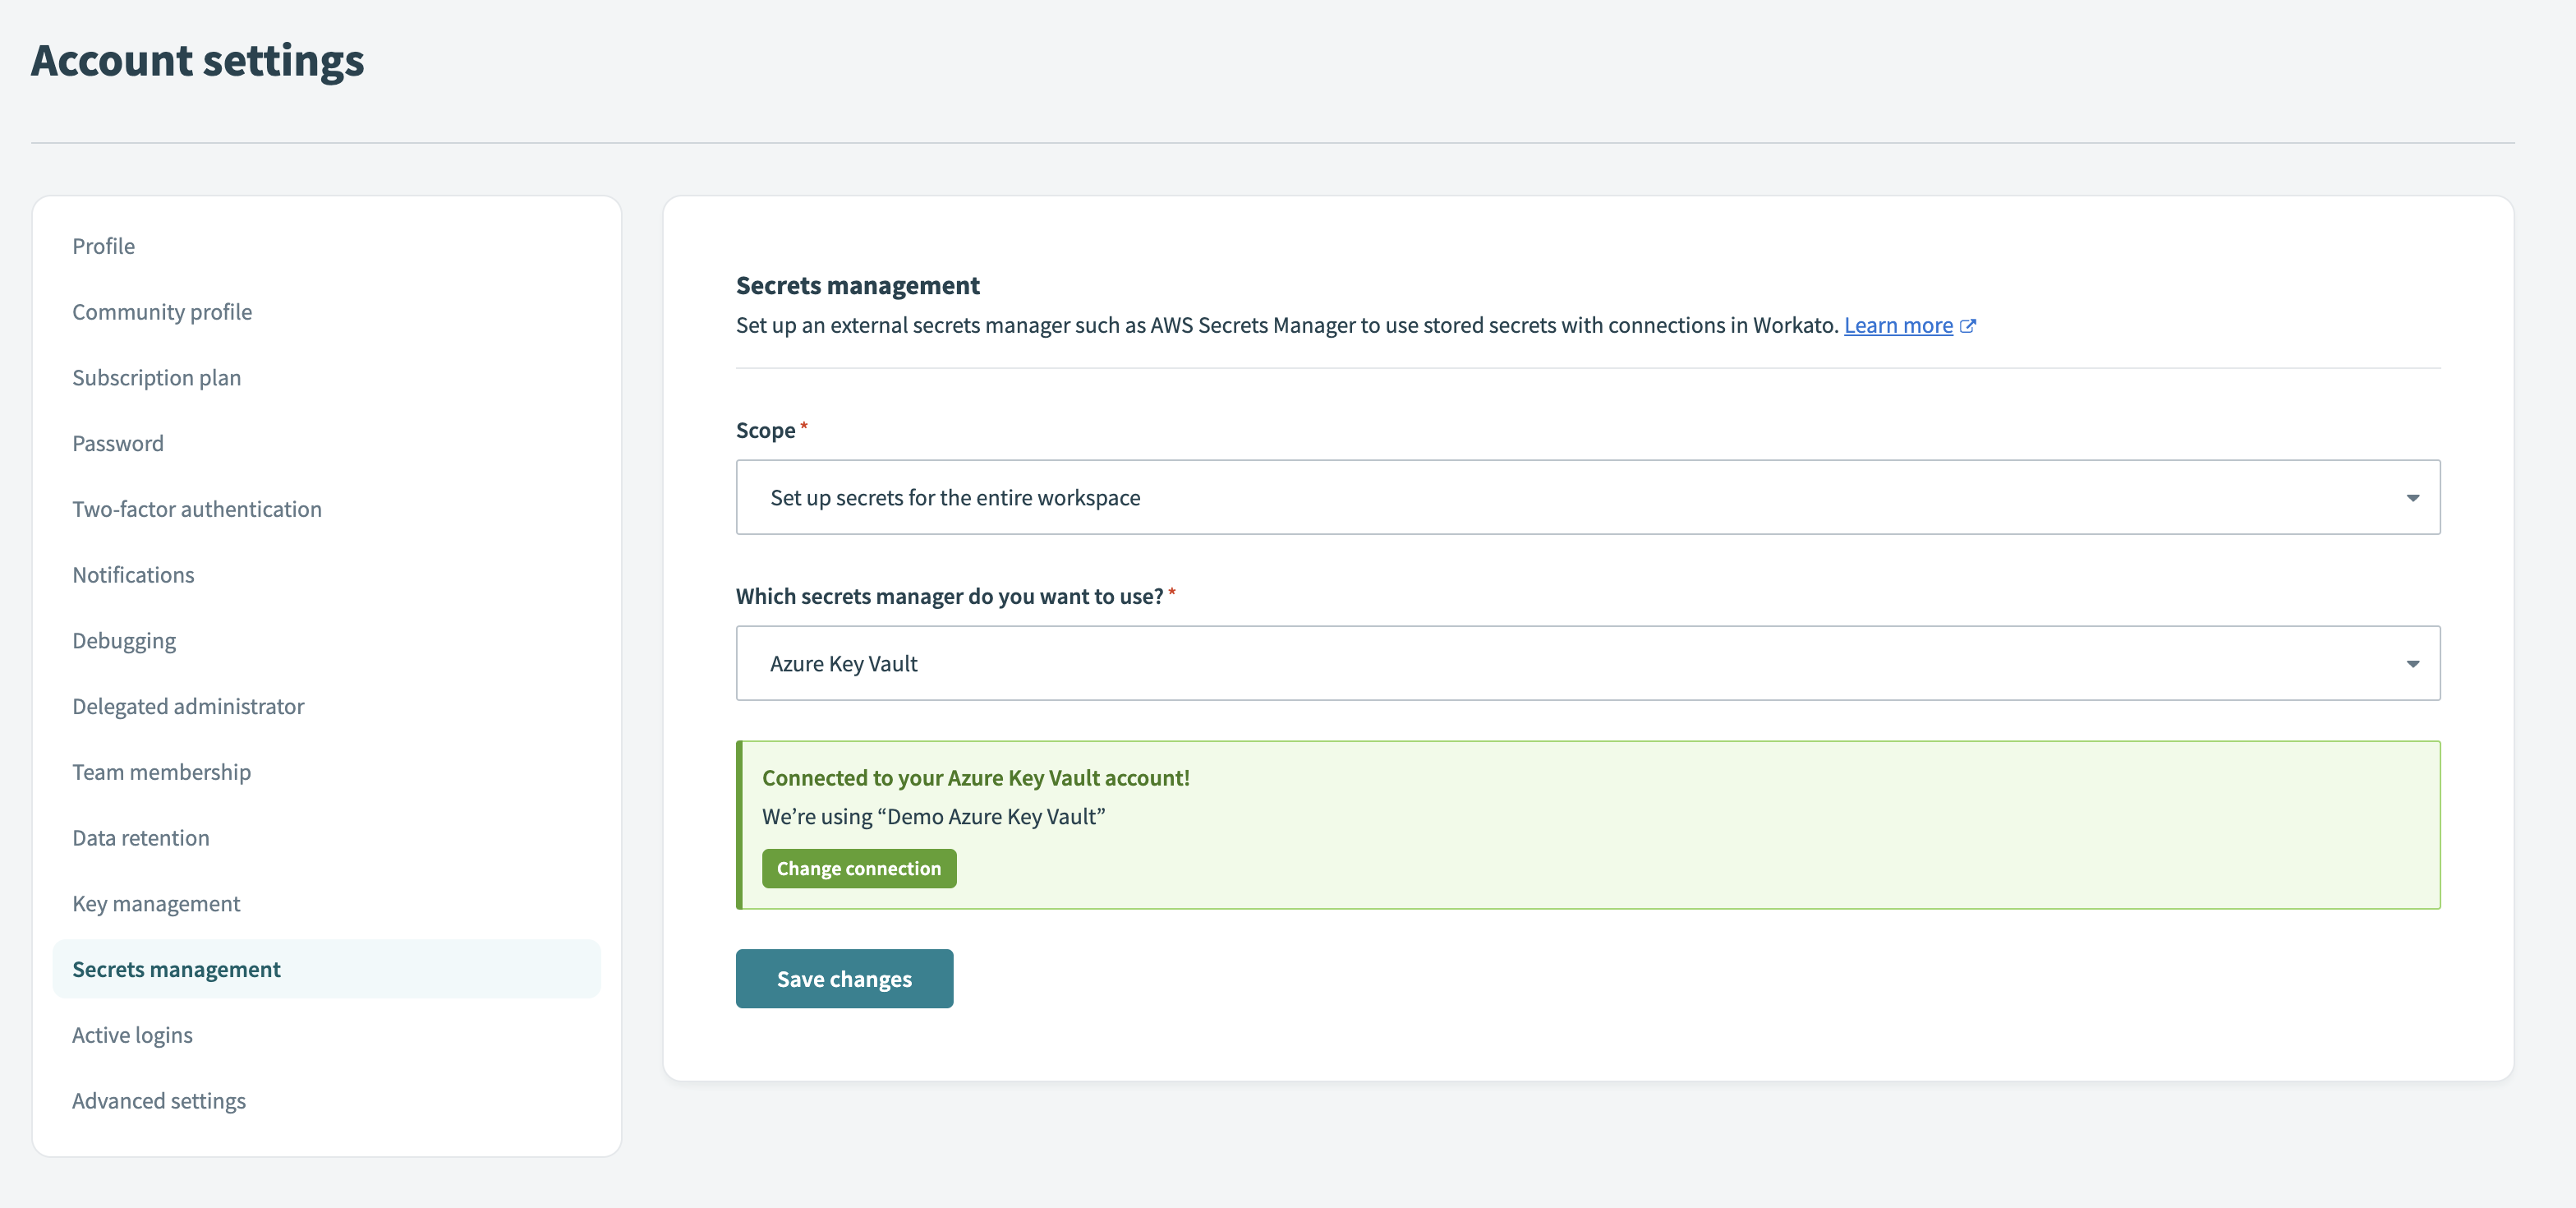Viewport: 2576px width, 1208px height.
Task: Navigate to Active logins section
Action: tap(131, 1032)
